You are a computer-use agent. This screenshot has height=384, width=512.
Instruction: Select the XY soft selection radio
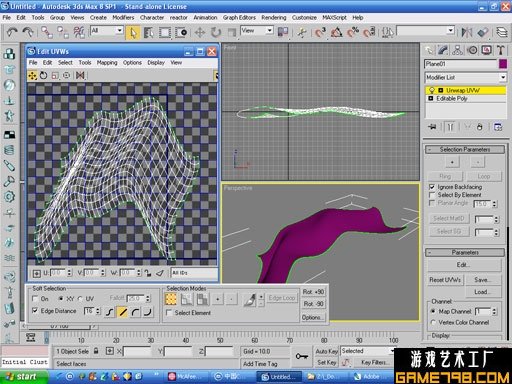pos(61,298)
